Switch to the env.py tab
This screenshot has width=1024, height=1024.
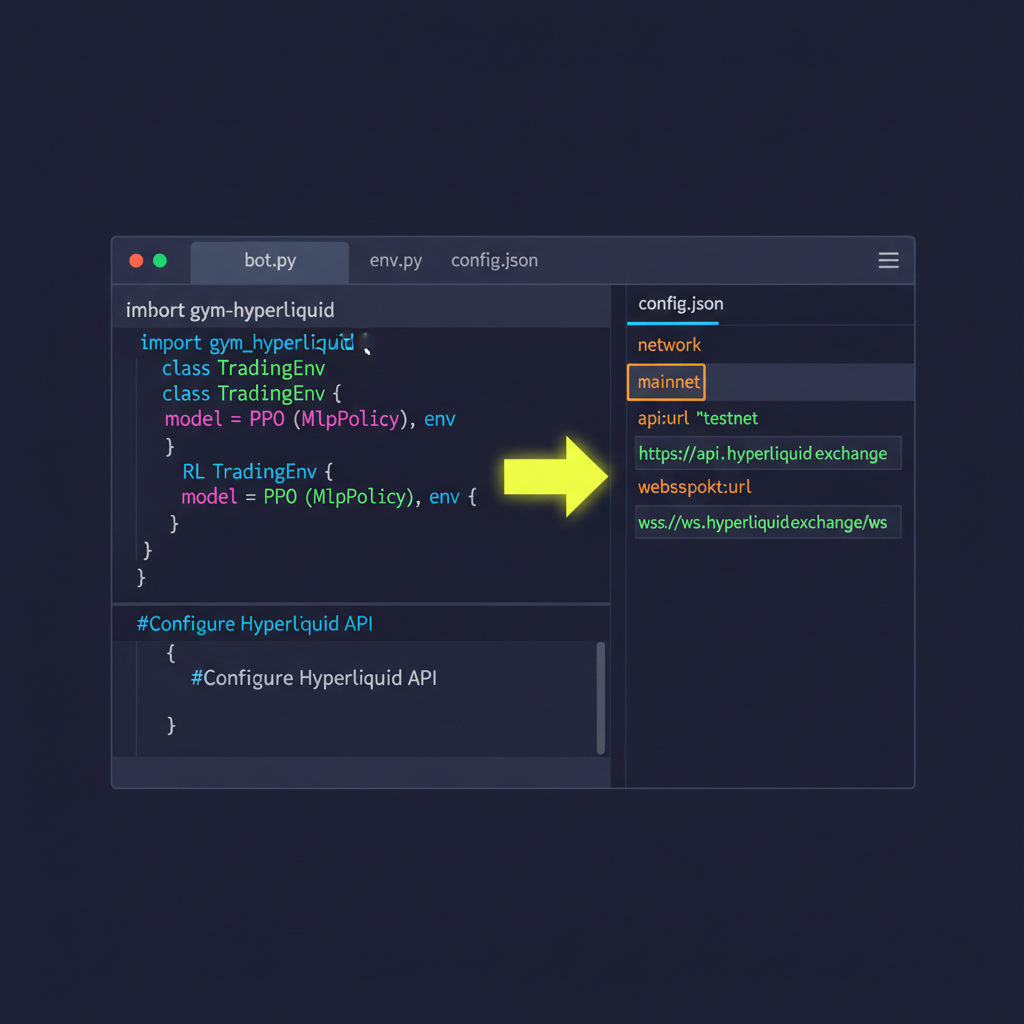(396, 260)
